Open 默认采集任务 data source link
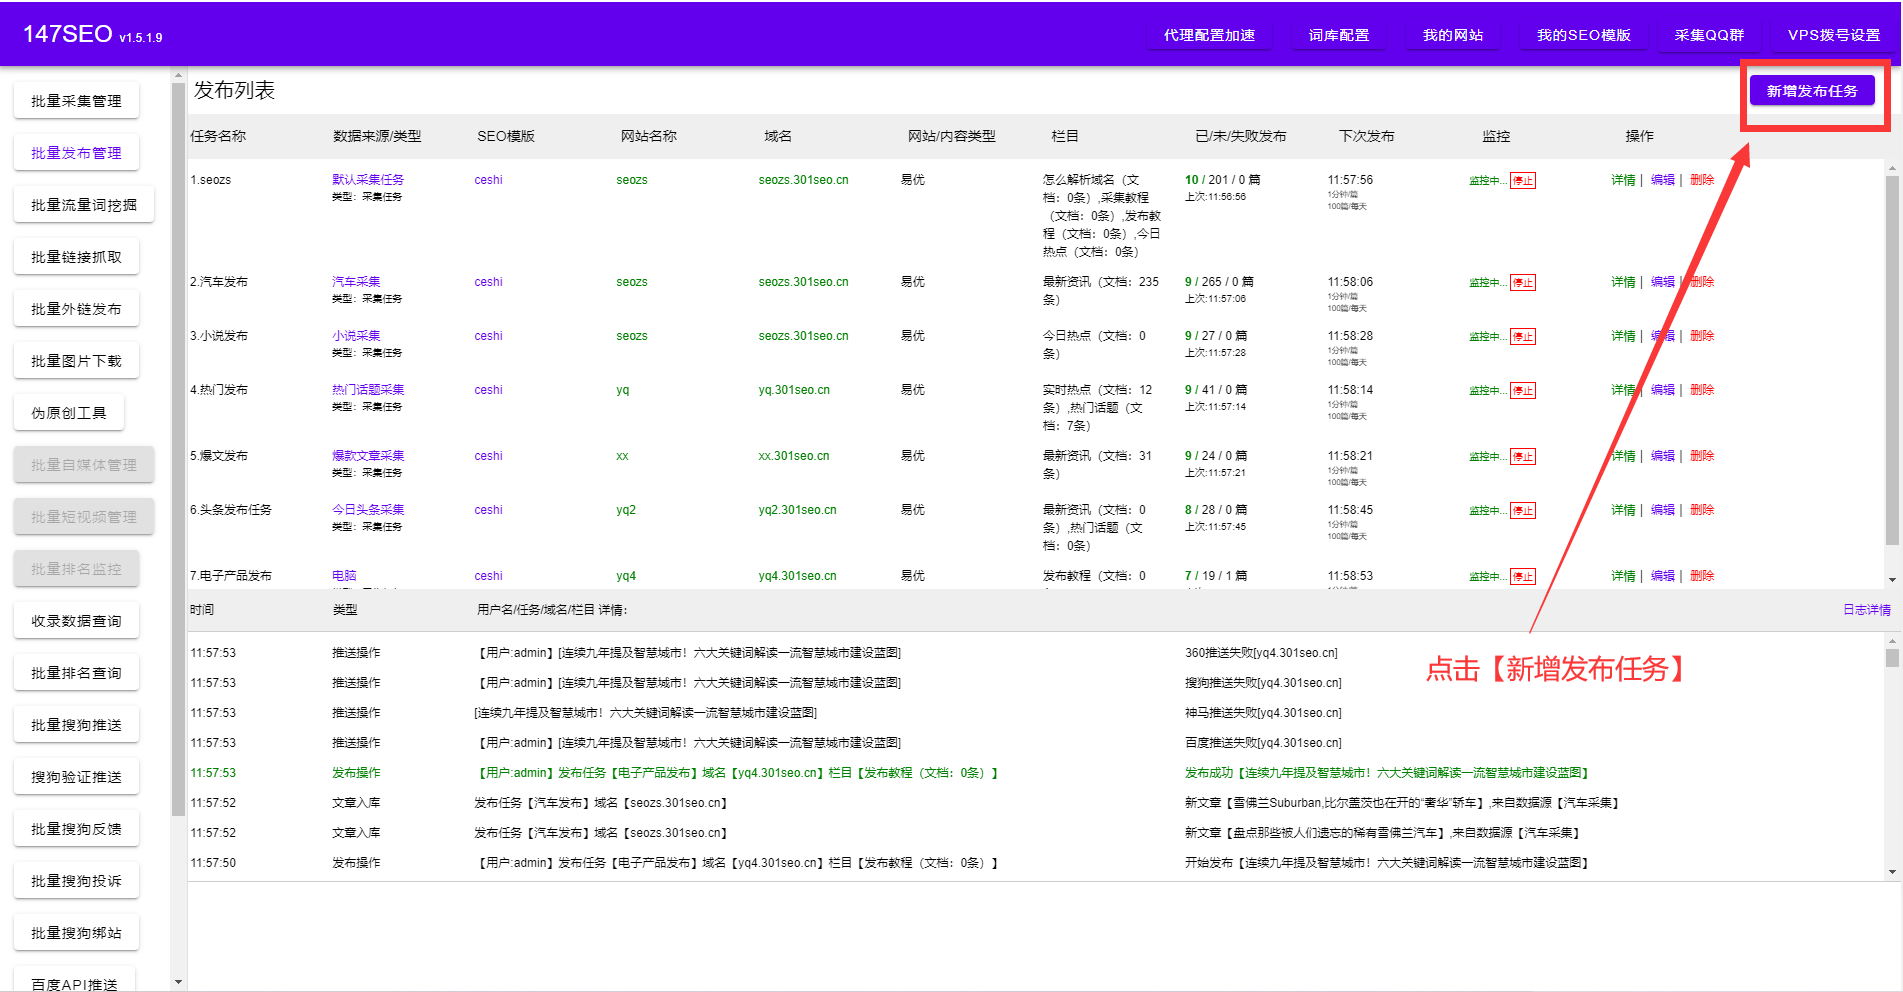1903x992 pixels. tap(368, 180)
